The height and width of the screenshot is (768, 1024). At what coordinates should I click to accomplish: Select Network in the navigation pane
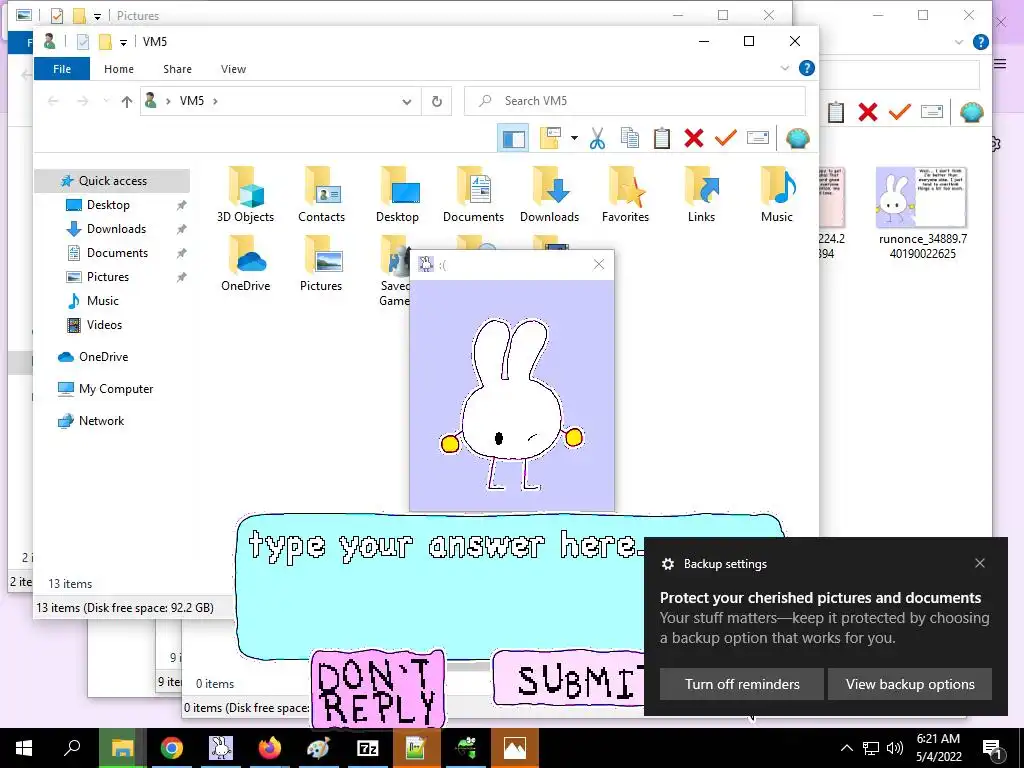click(x=101, y=421)
